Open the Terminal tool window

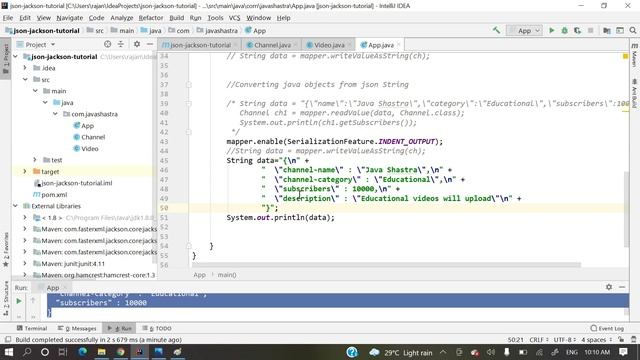pos(32,328)
